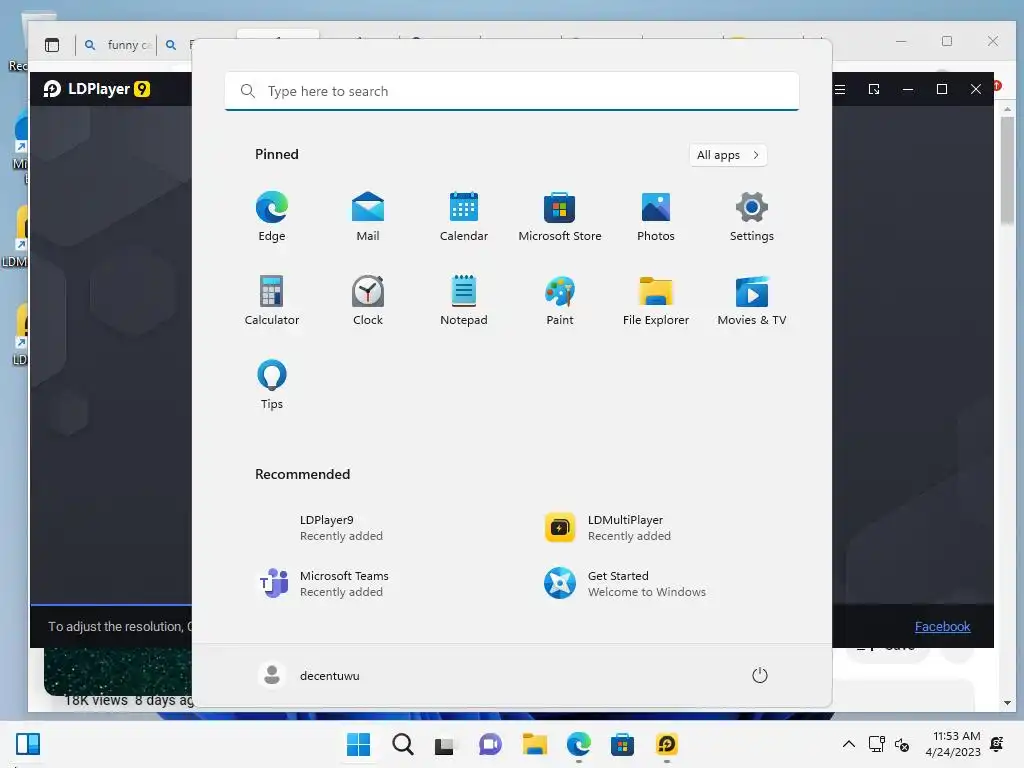
Task: Switch to funny ca... Edge tab
Action: pyautogui.click(x=120, y=45)
